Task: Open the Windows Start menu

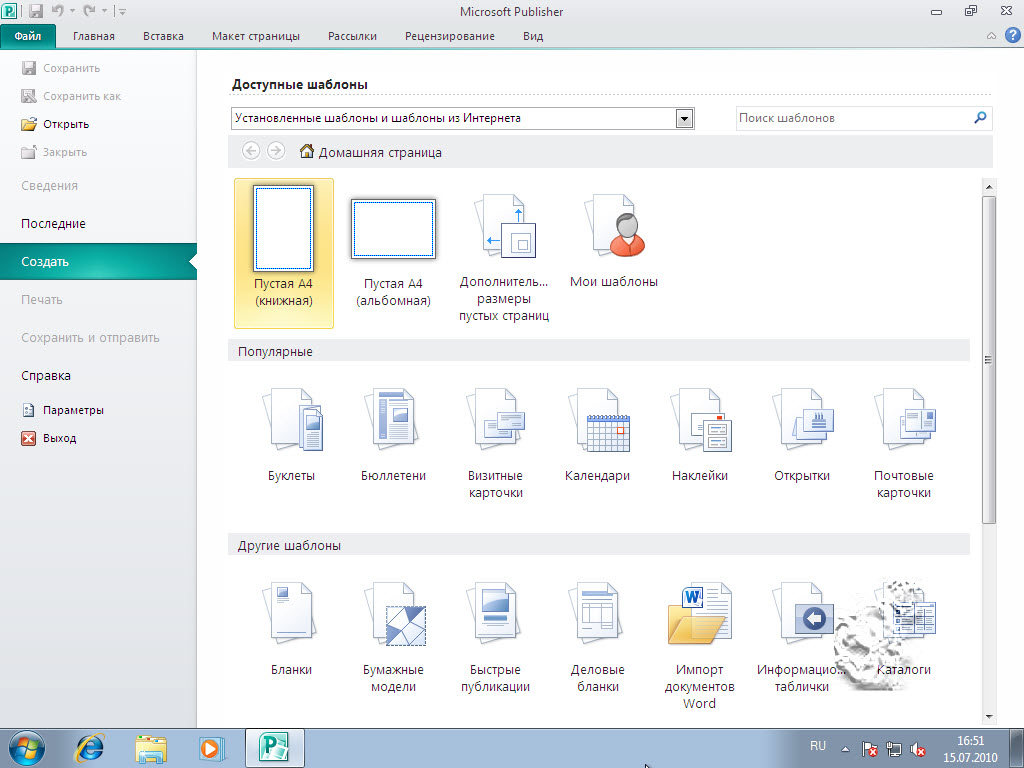Action: coord(27,748)
